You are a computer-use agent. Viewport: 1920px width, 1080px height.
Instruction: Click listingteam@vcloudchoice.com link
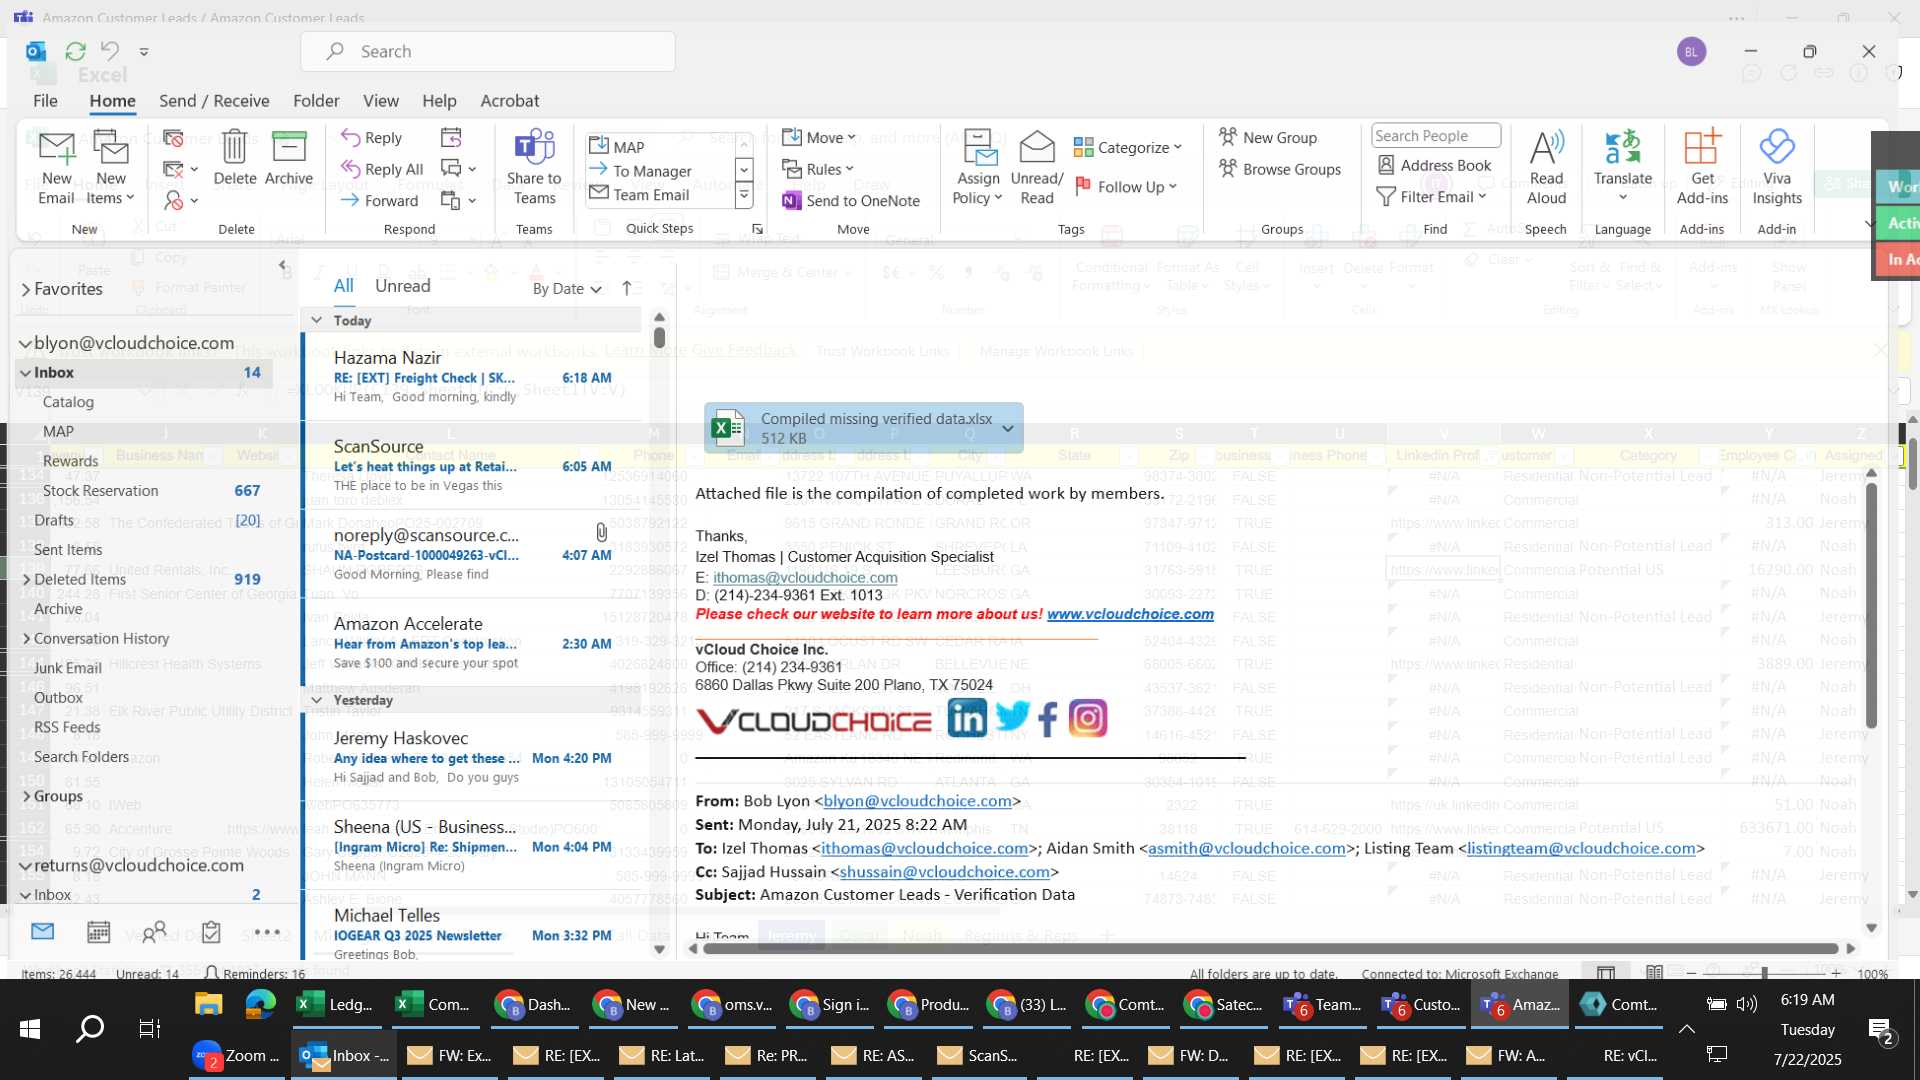tap(1581, 848)
